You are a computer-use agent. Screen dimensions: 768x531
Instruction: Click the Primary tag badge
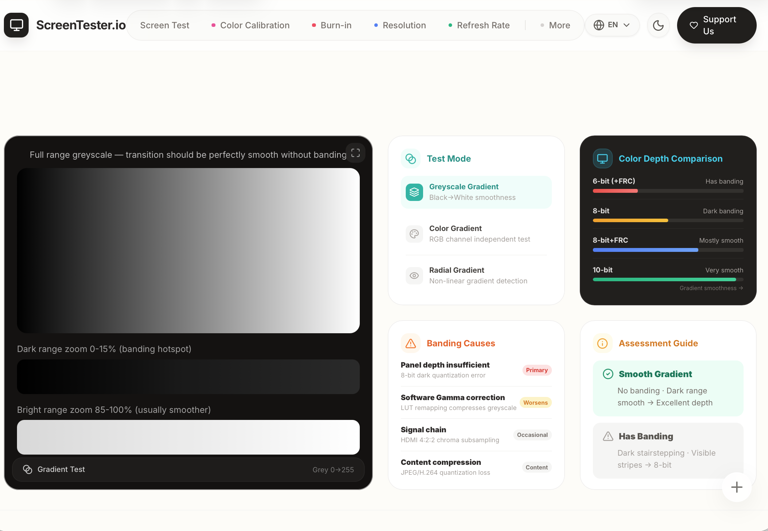[537, 370]
